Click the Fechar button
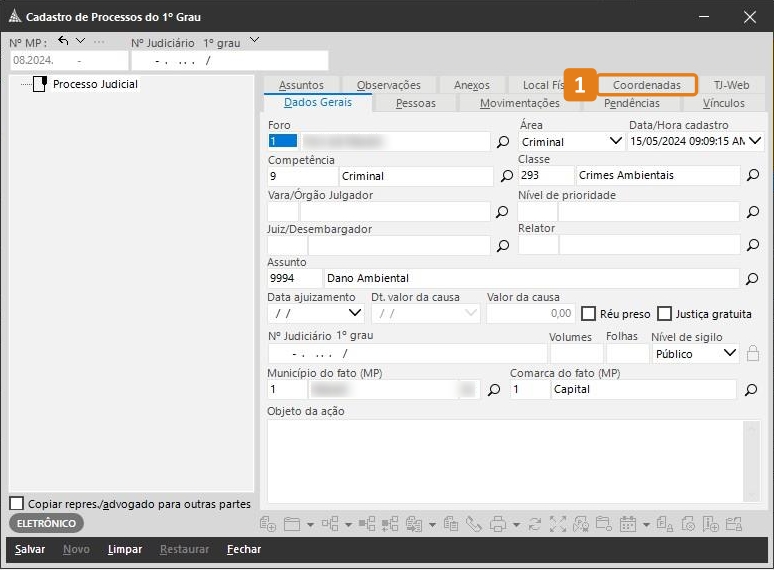 pos(244,549)
